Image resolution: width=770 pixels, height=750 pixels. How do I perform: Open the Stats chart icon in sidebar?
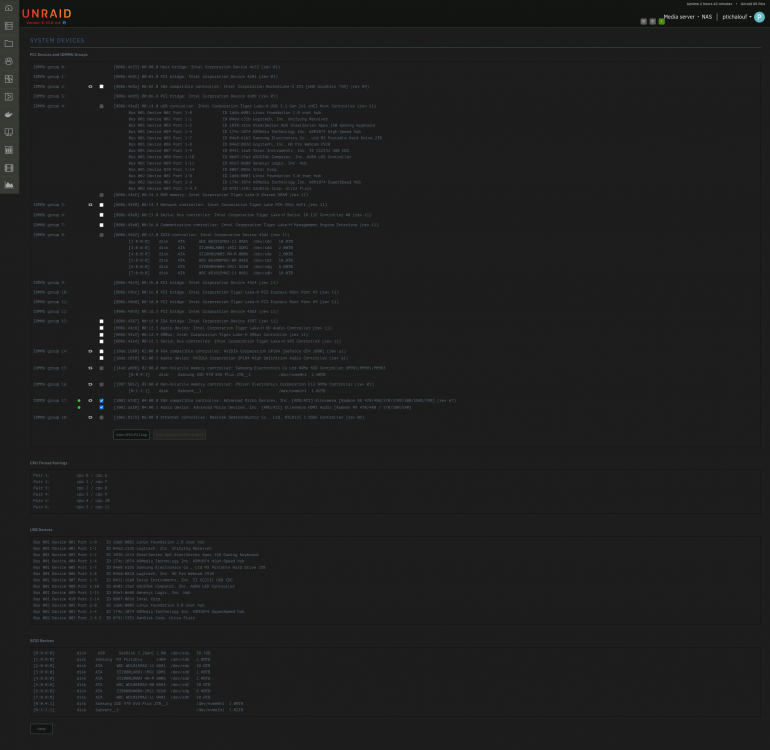[9, 185]
